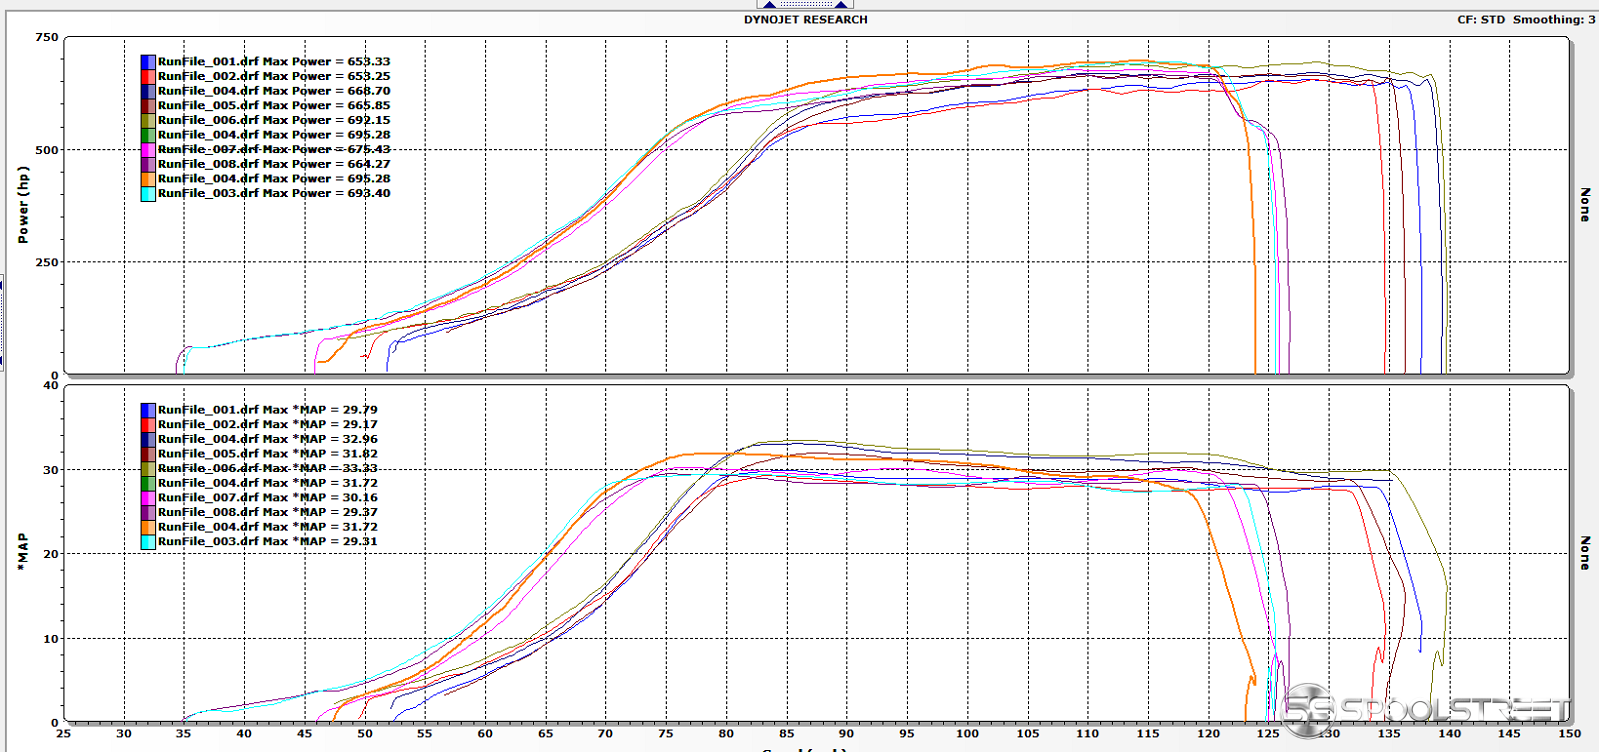1599x752 pixels.
Task: Select legend entry 'RunFile_001.drf Max *MAP = 29.79'
Action: pos(268,410)
